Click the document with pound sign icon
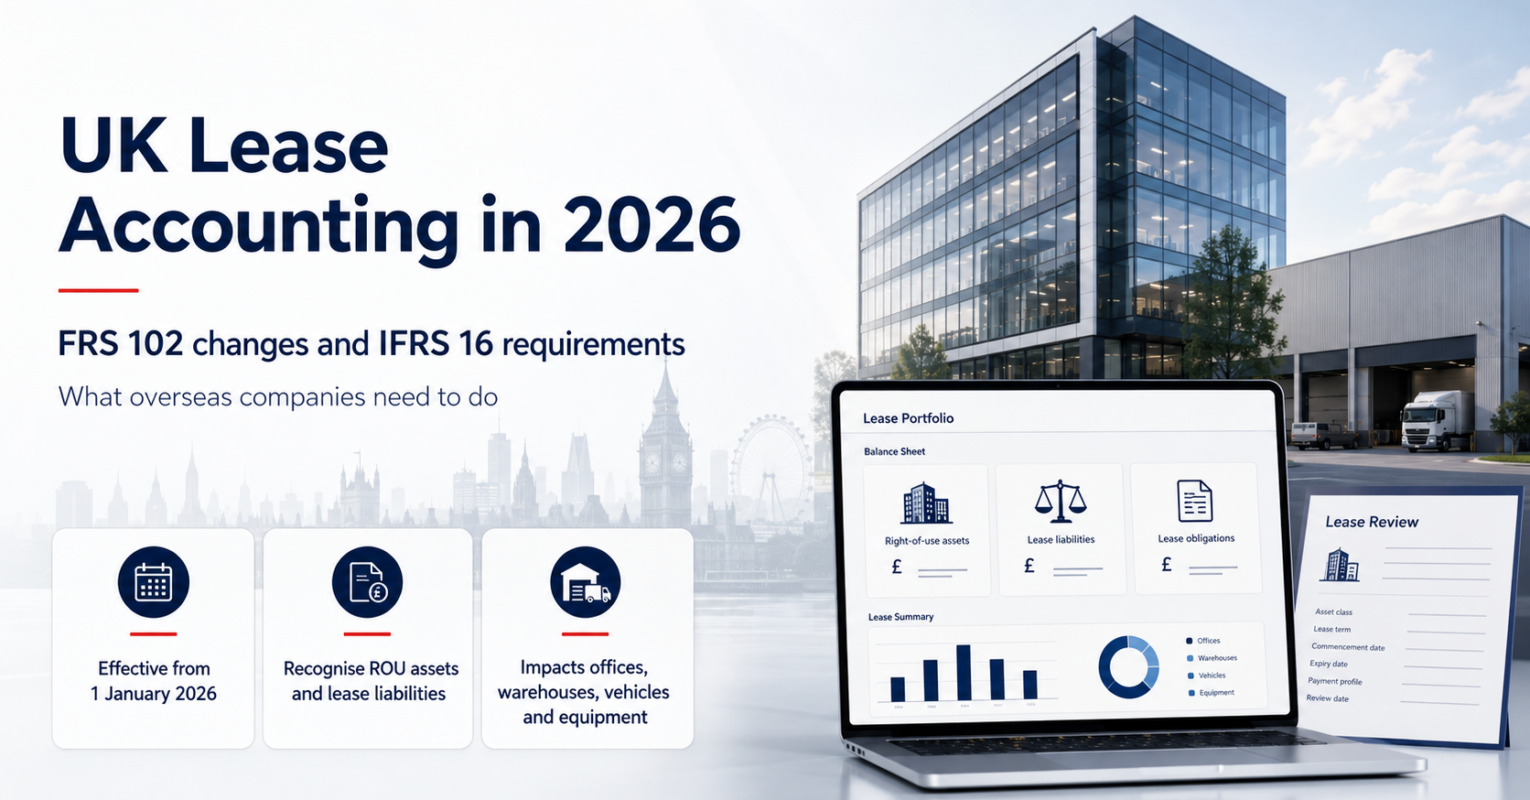Image resolution: width=1530 pixels, height=800 pixels. coord(367,582)
